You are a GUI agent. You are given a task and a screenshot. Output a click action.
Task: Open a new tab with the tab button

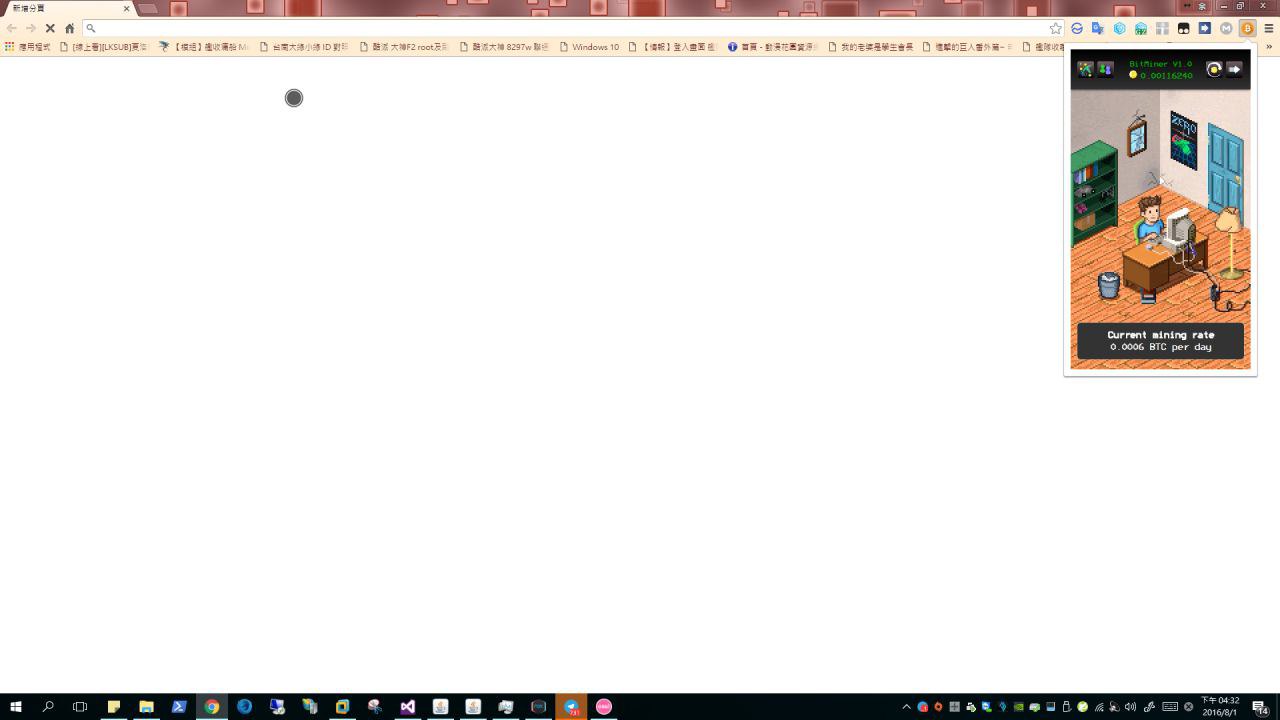pyautogui.click(x=148, y=8)
